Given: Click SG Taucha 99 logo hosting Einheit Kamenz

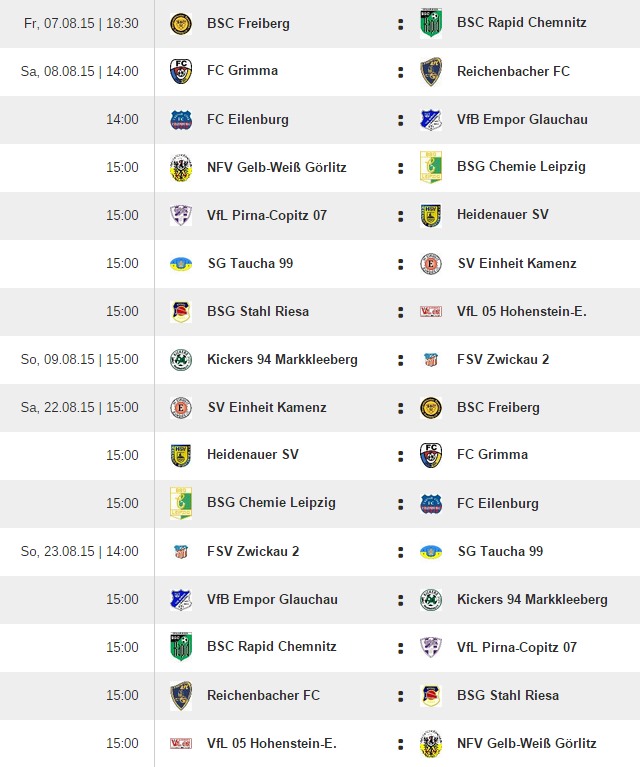Looking at the screenshot, I should 181,263.
